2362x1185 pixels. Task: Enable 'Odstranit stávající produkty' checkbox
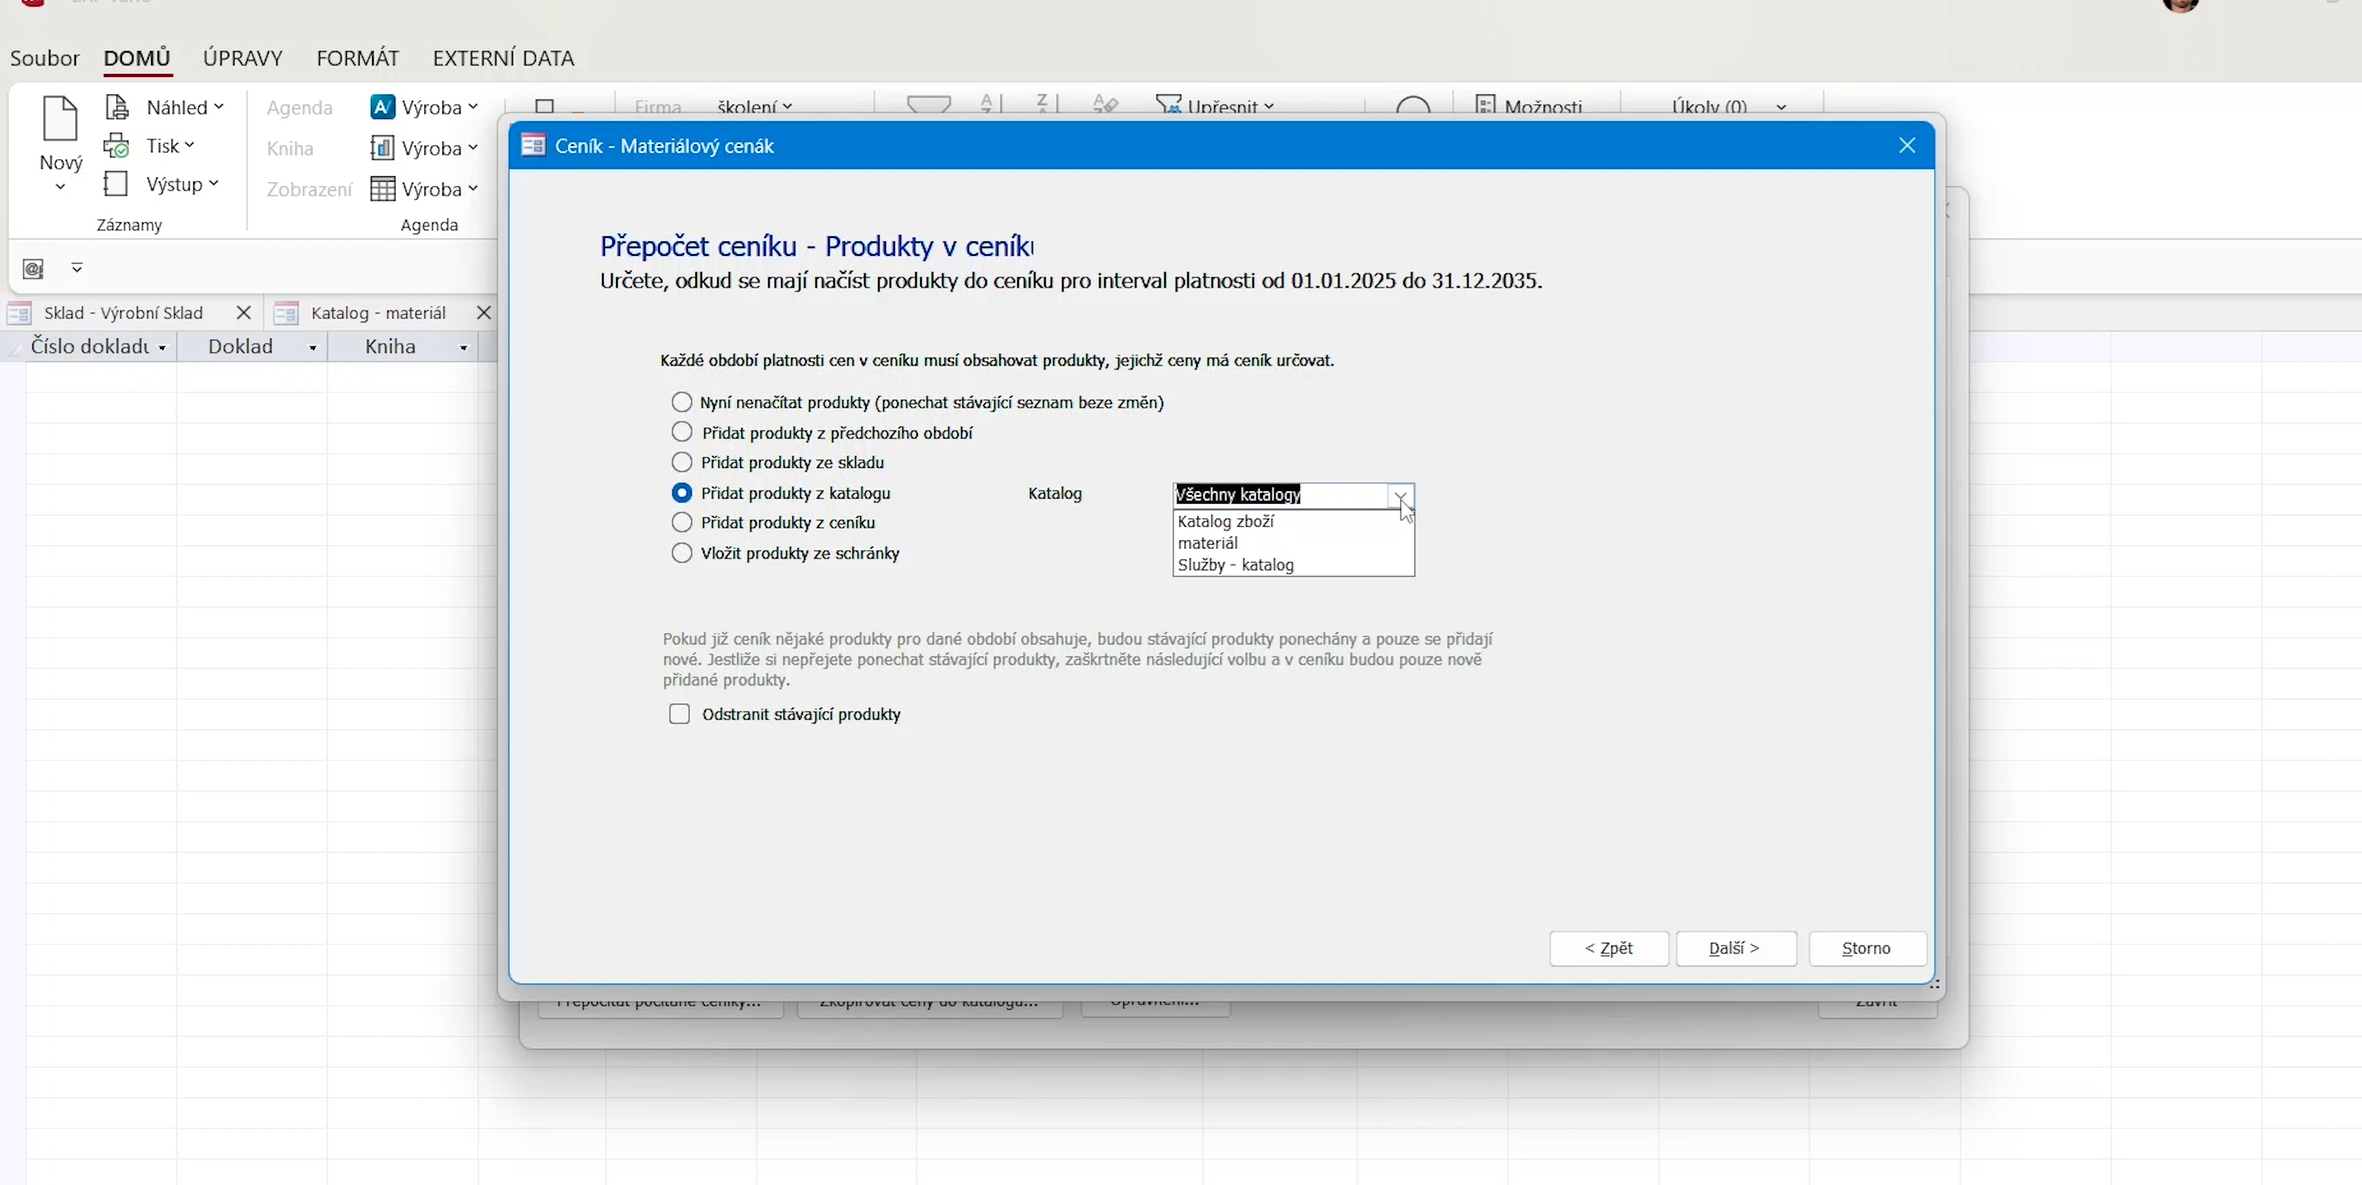(680, 714)
